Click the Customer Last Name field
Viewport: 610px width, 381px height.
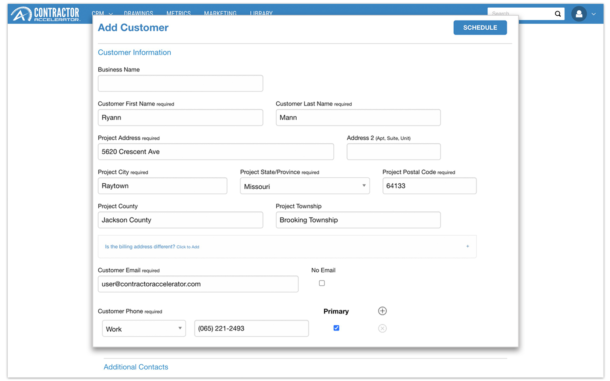(358, 118)
